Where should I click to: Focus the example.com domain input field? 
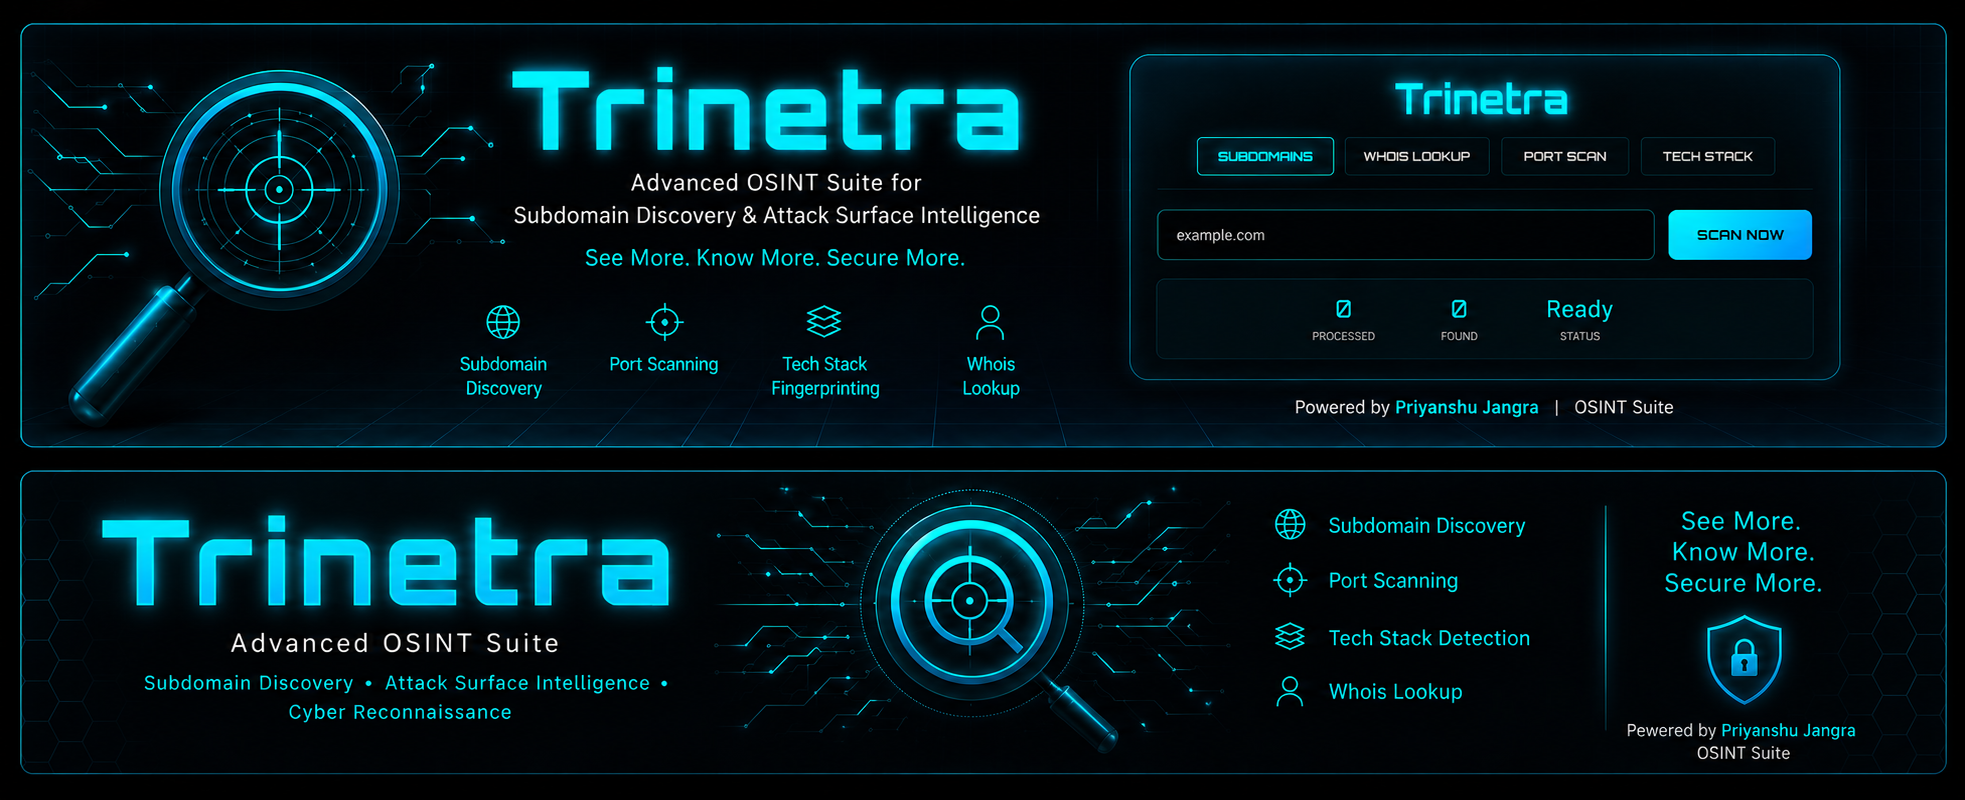pos(1406,235)
